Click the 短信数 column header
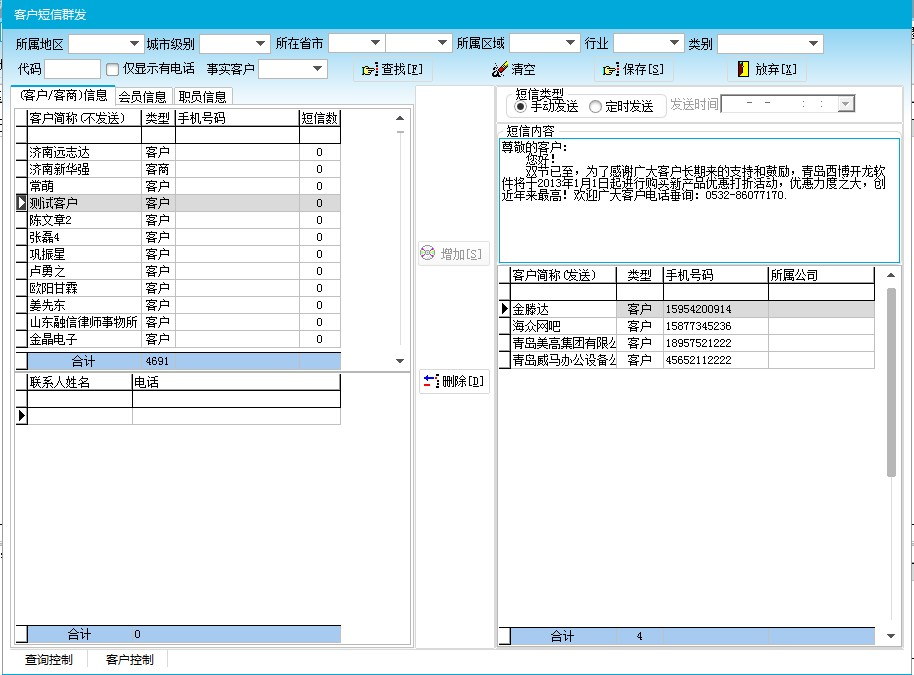The width and height of the screenshot is (914, 675). [319, 118]
